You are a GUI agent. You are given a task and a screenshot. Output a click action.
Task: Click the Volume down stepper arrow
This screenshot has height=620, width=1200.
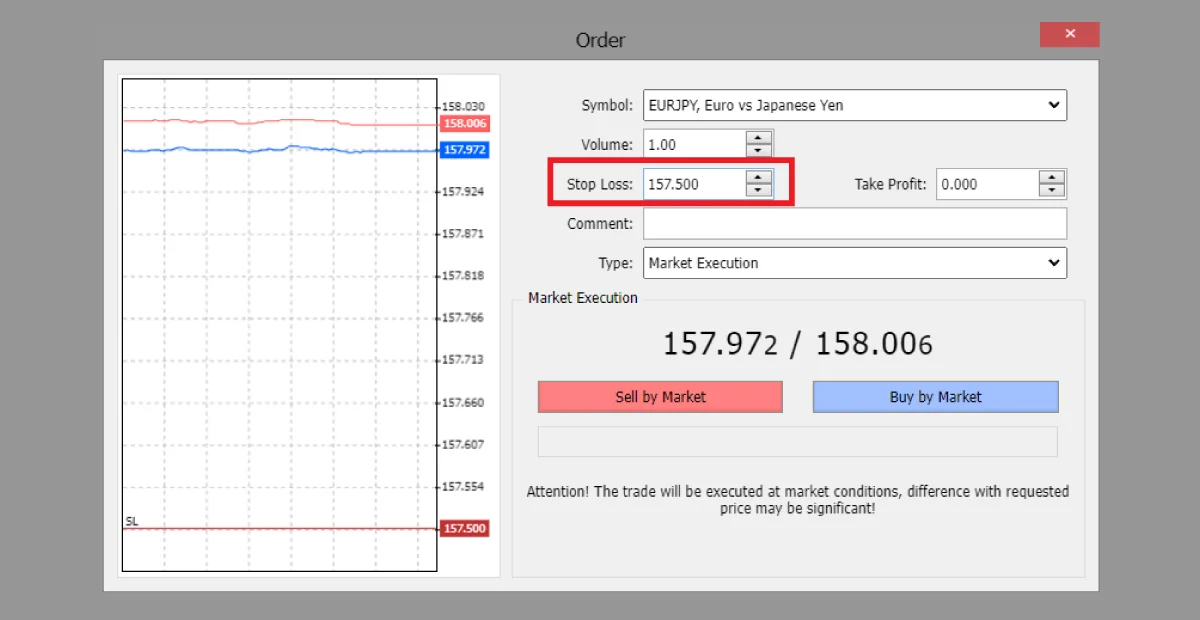point(758,148)
